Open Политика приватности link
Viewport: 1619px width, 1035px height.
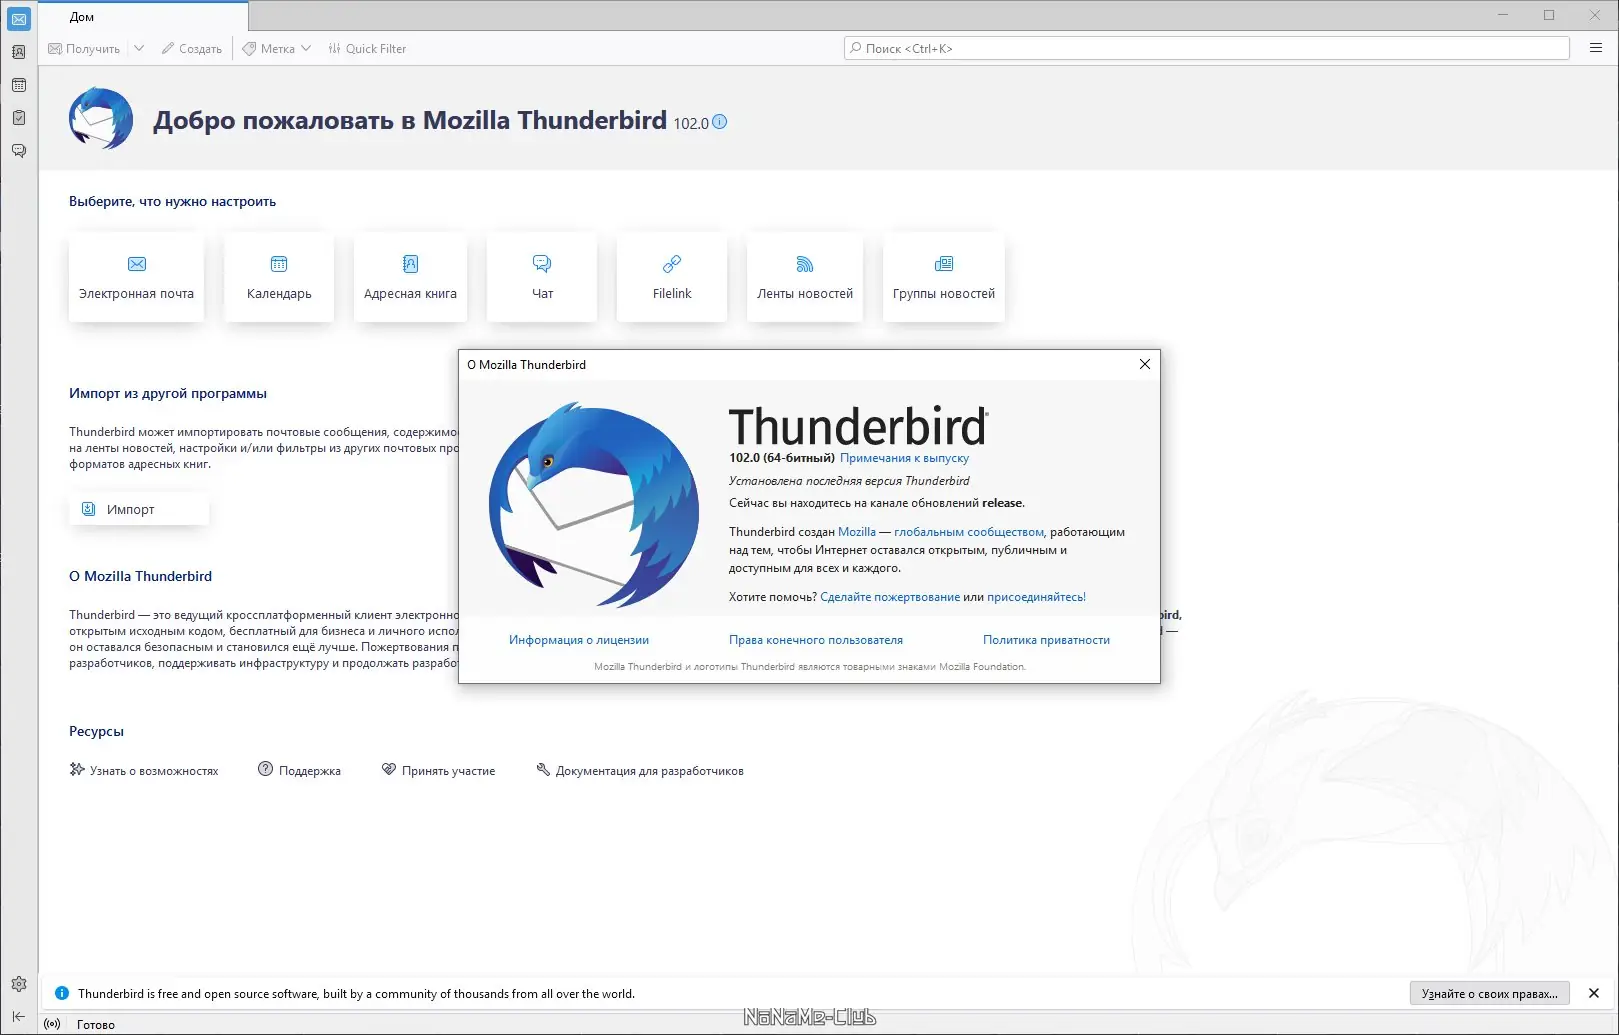(1046, 640)
